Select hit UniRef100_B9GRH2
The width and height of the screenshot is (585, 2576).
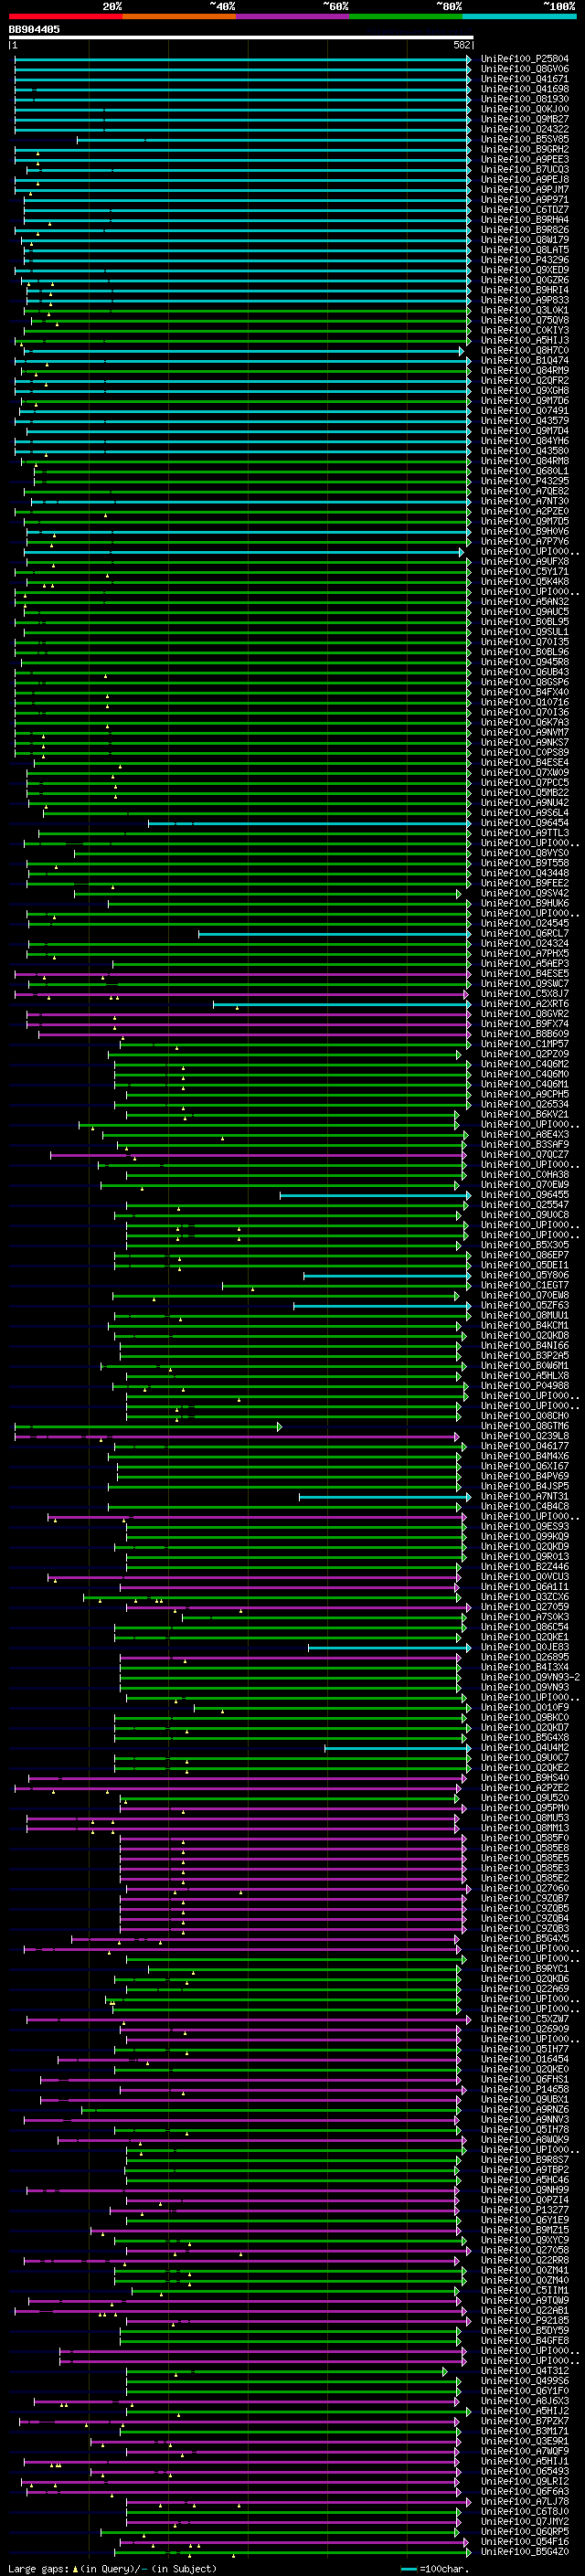coord(524,149)
